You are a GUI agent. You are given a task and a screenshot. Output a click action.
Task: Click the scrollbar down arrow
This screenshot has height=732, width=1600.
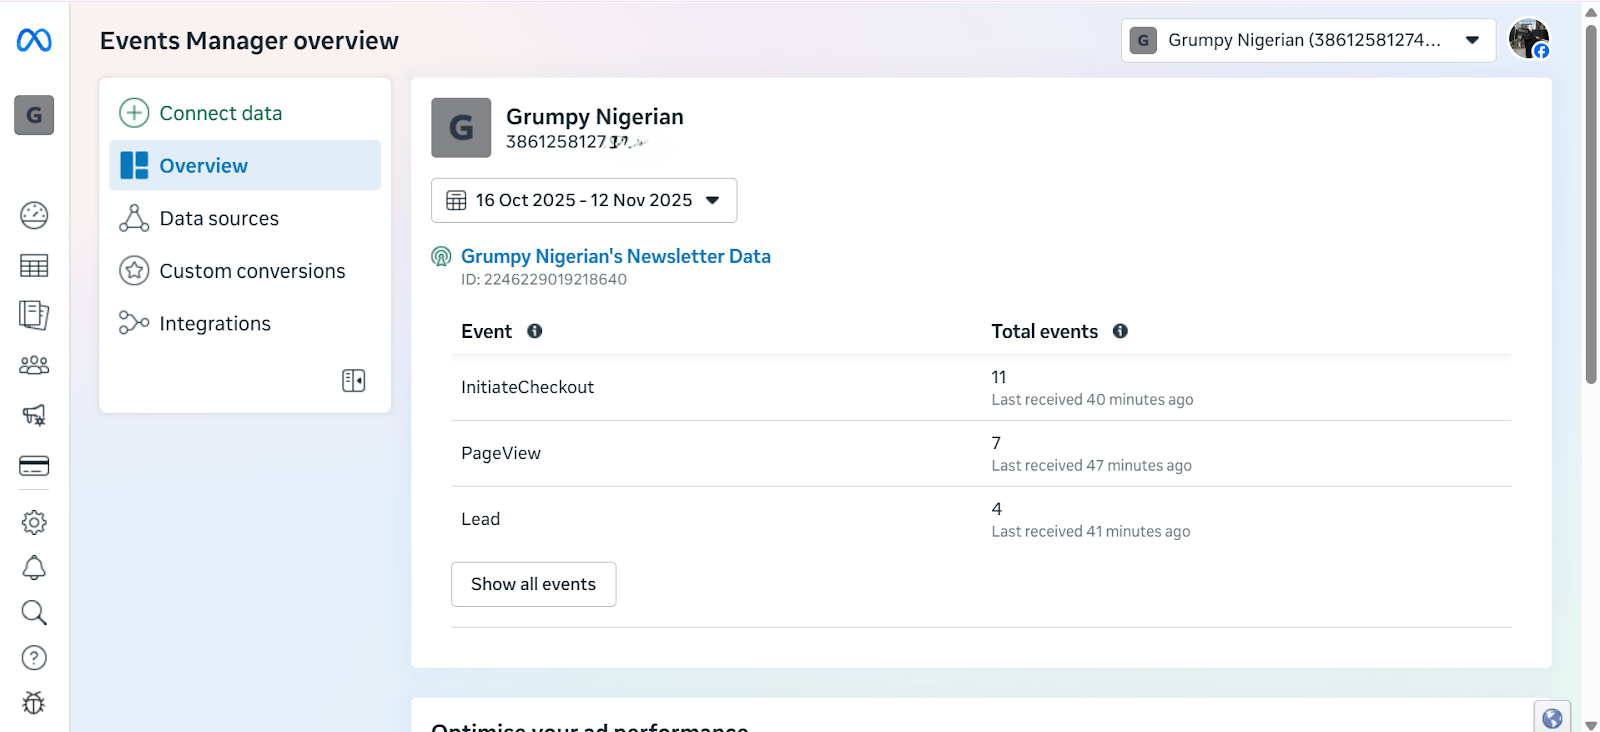pyautogui.click(x=1591, y=724)
